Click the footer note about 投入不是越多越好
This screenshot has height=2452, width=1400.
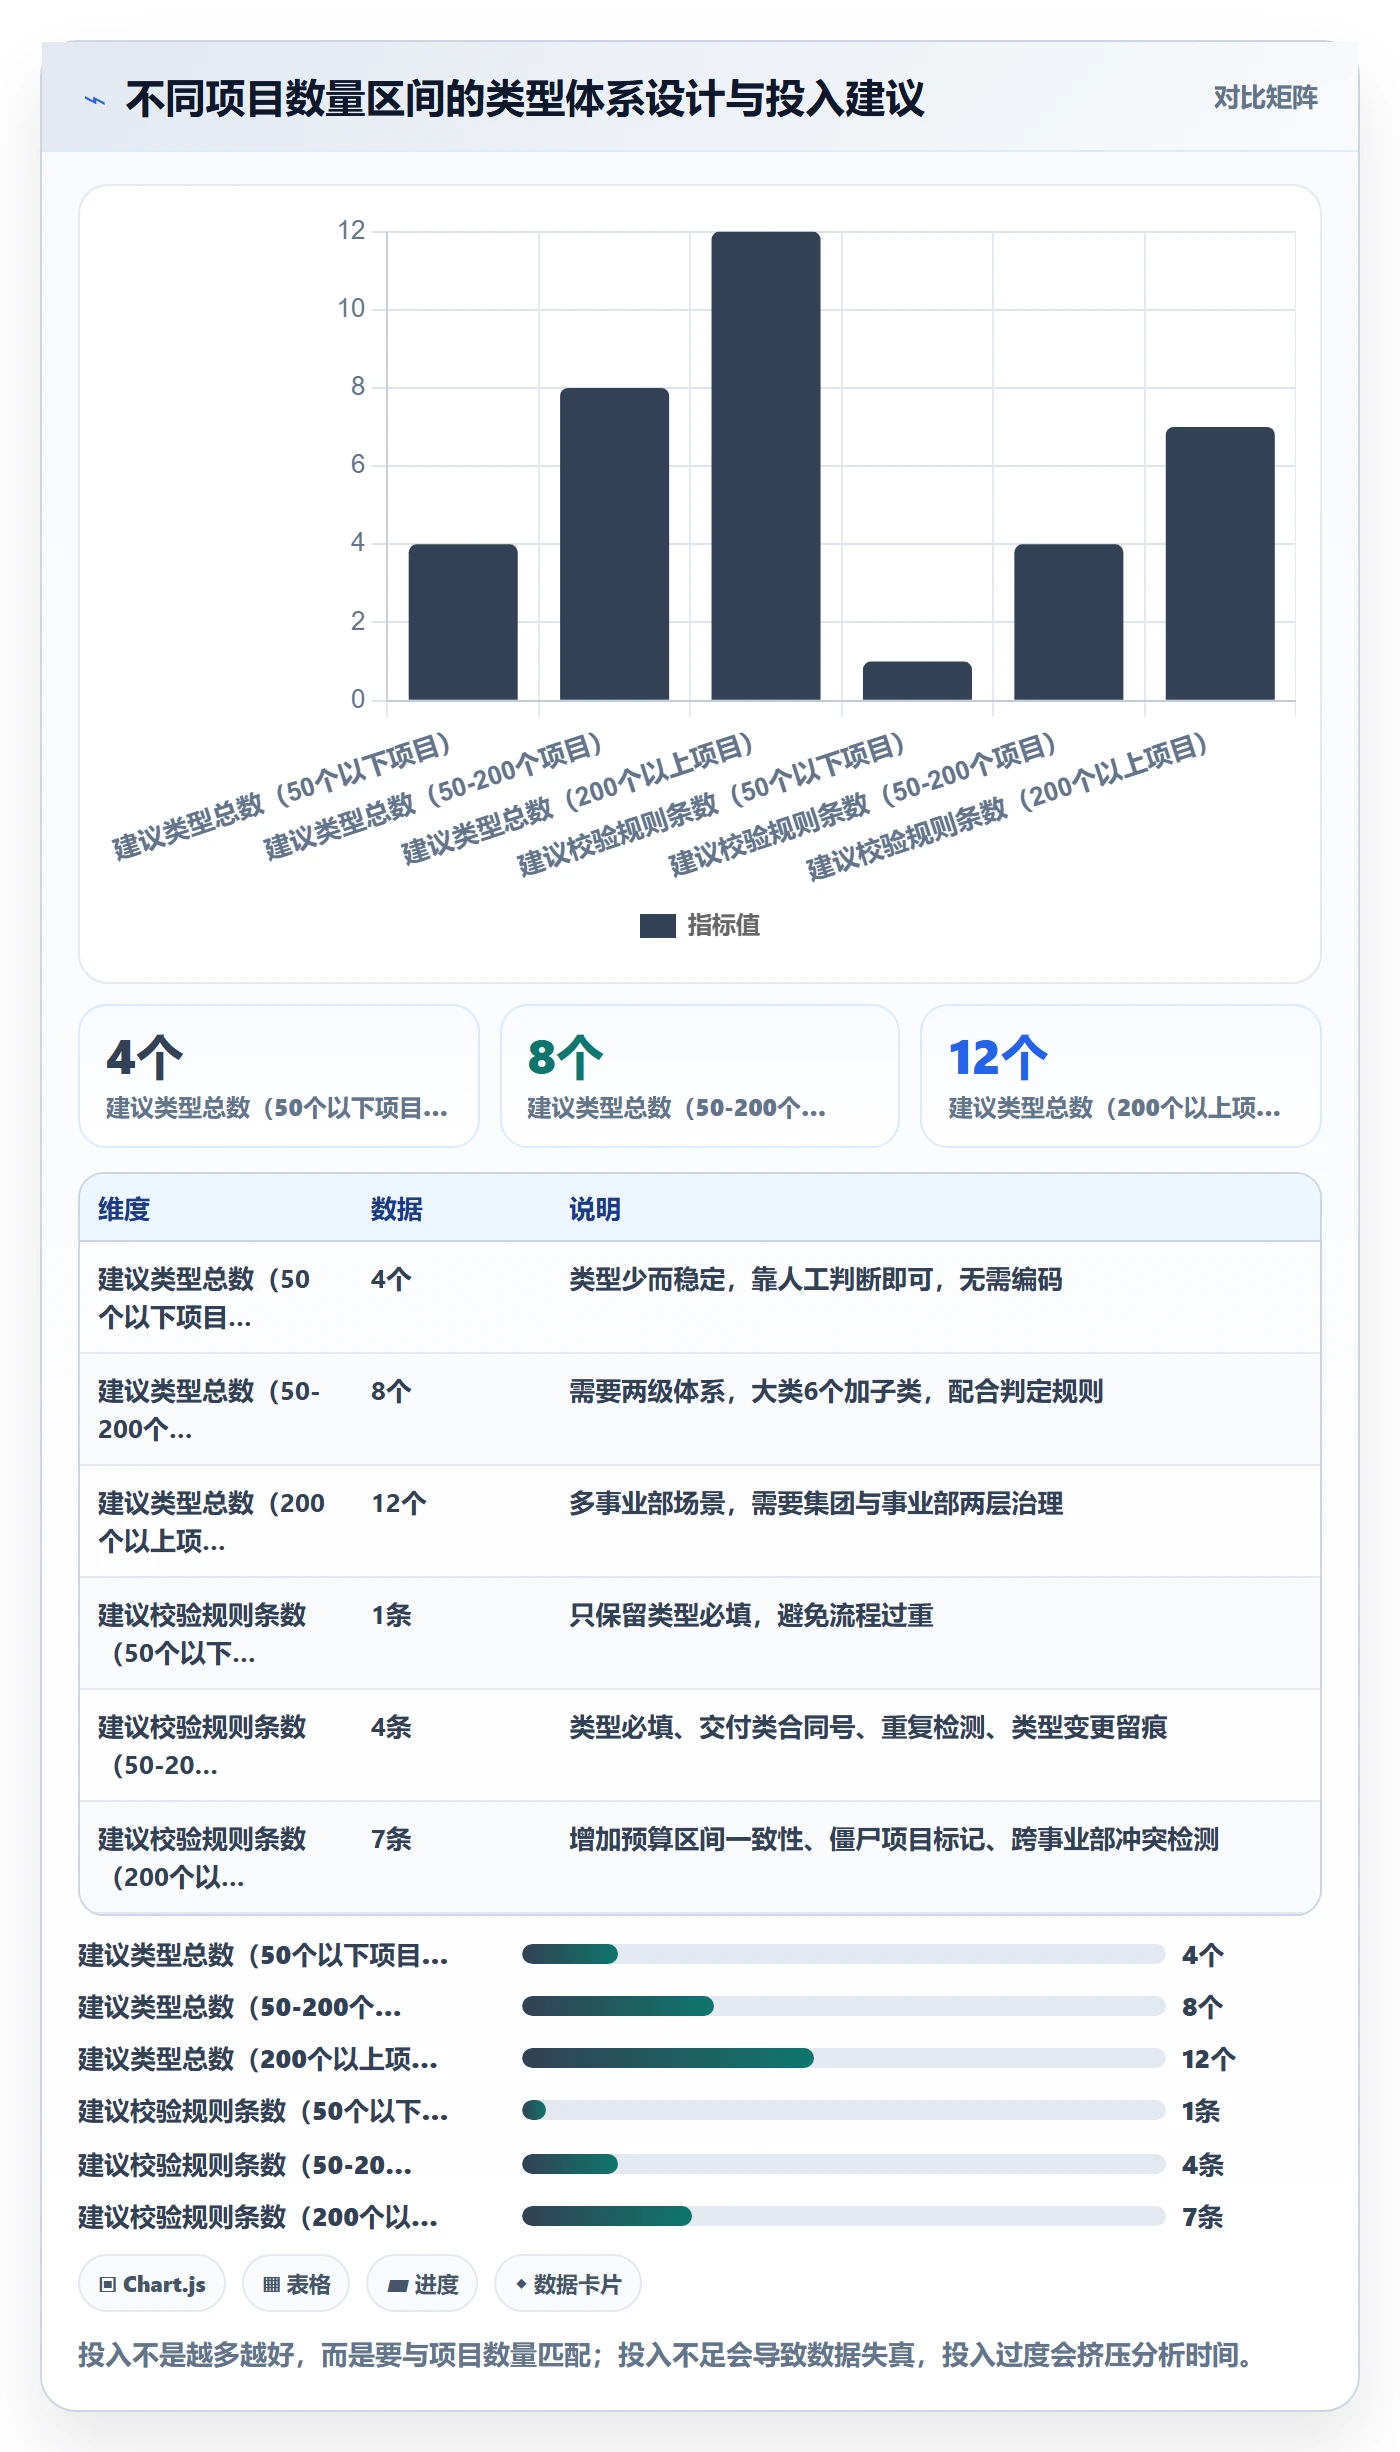[666, 2356]
